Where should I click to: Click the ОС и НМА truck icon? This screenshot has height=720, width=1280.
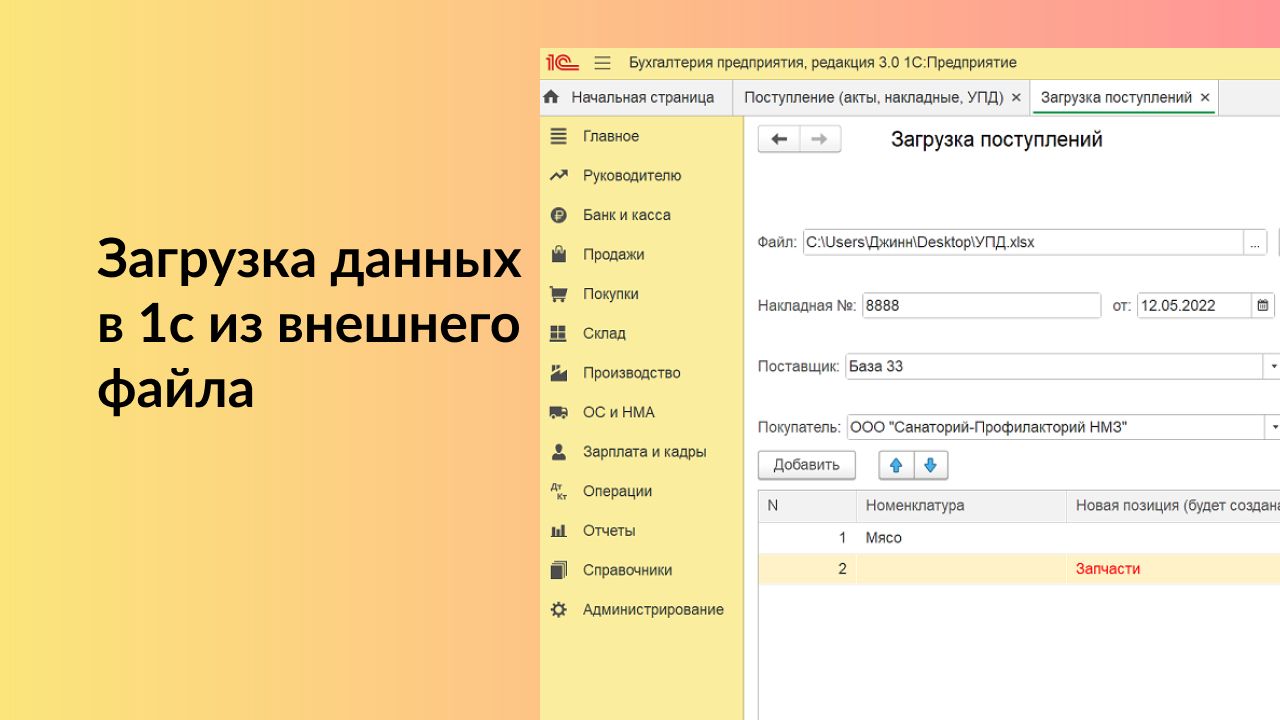[559, 412]
